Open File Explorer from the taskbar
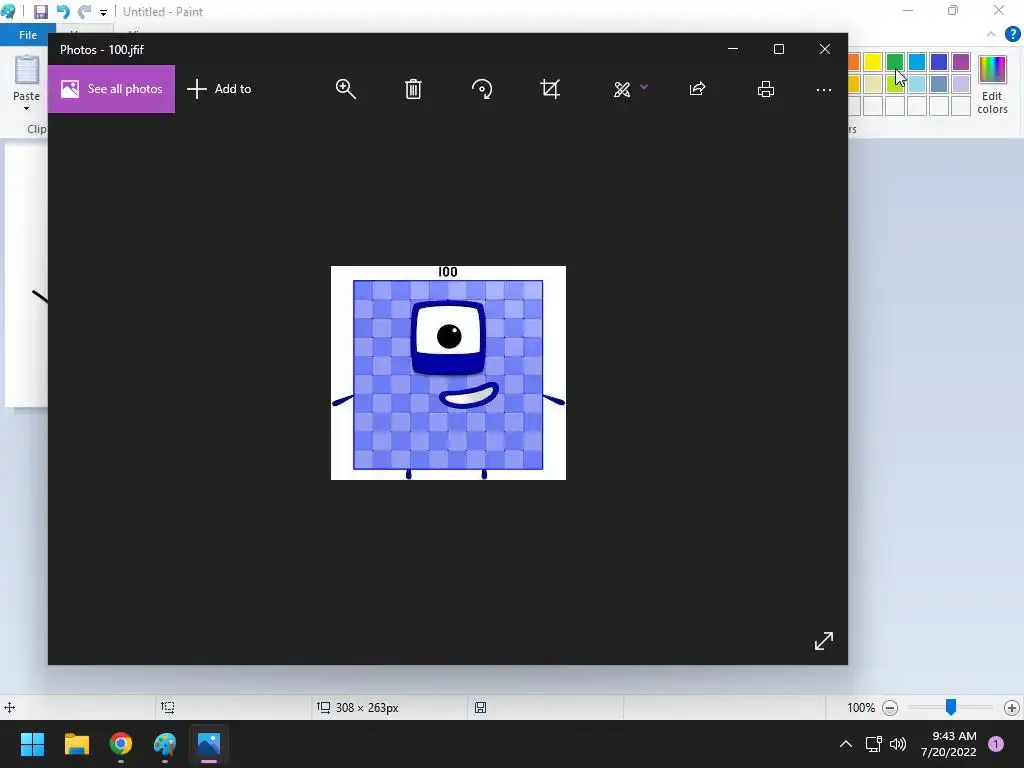1024x768 pixels. tap(76, 744)
